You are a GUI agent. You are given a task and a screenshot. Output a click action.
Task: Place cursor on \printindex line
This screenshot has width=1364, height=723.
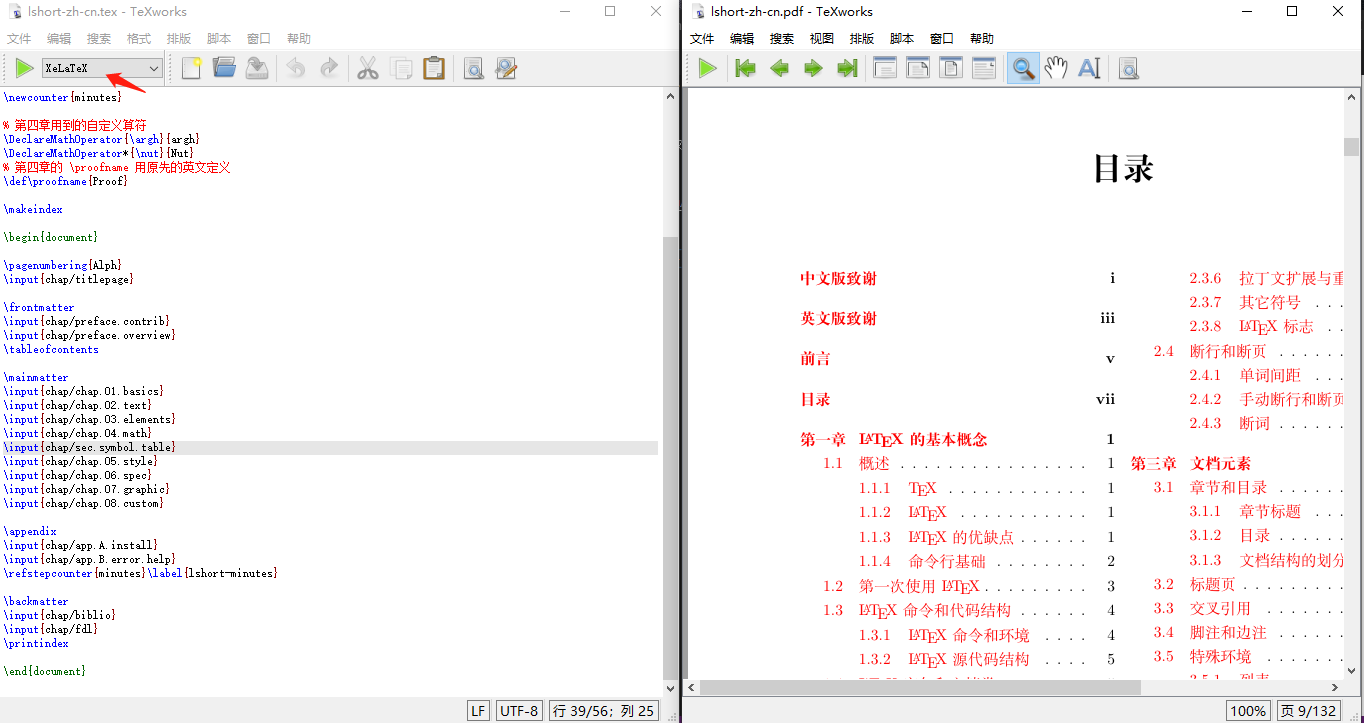pos(36,643)
